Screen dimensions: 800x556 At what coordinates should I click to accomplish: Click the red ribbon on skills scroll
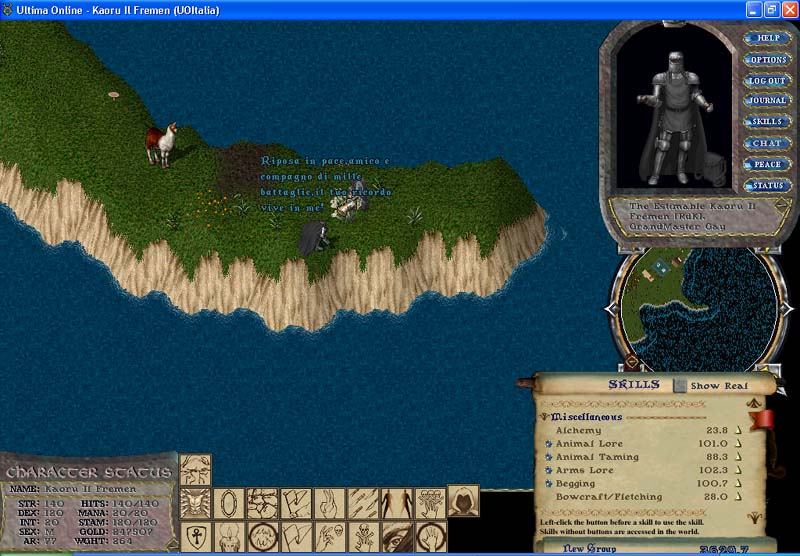762,420
